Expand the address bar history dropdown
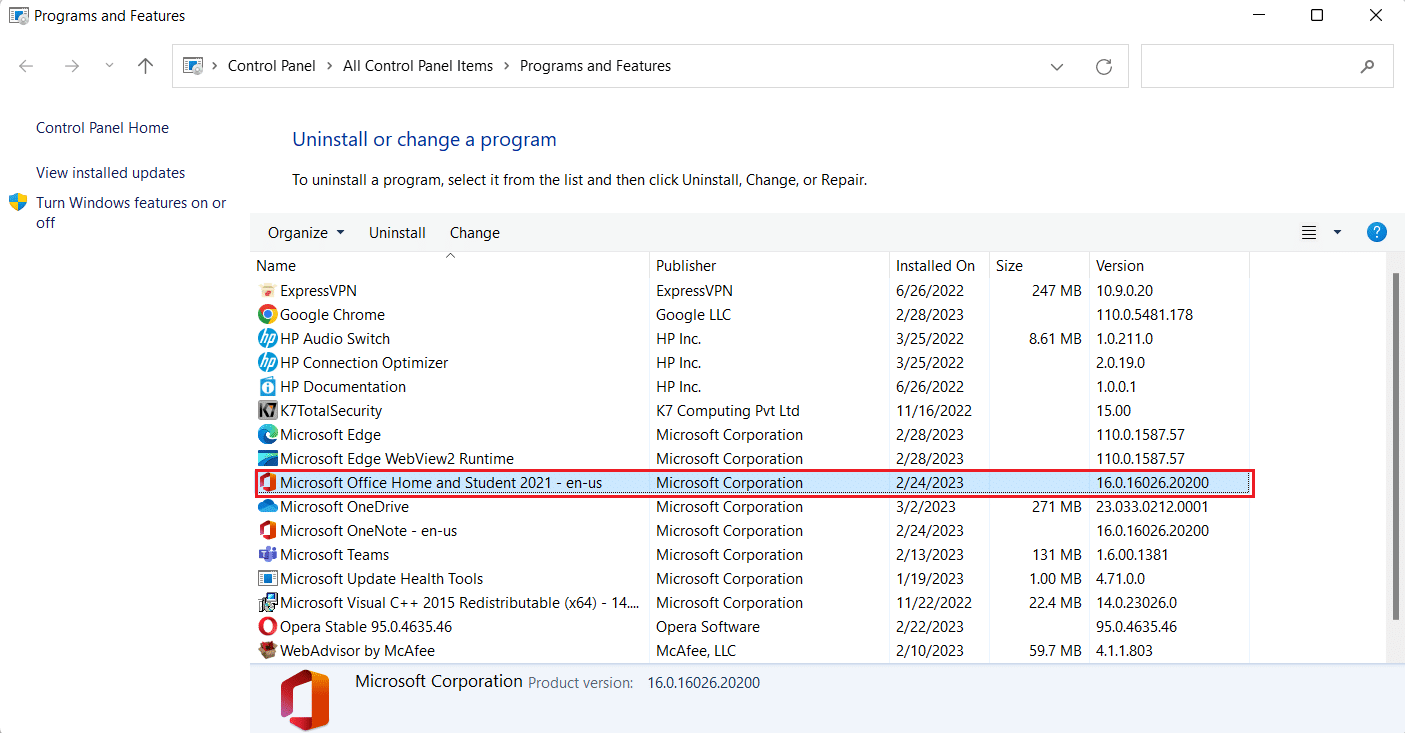The height and width of the screenshot is (733, 1405). point(1057,66)
